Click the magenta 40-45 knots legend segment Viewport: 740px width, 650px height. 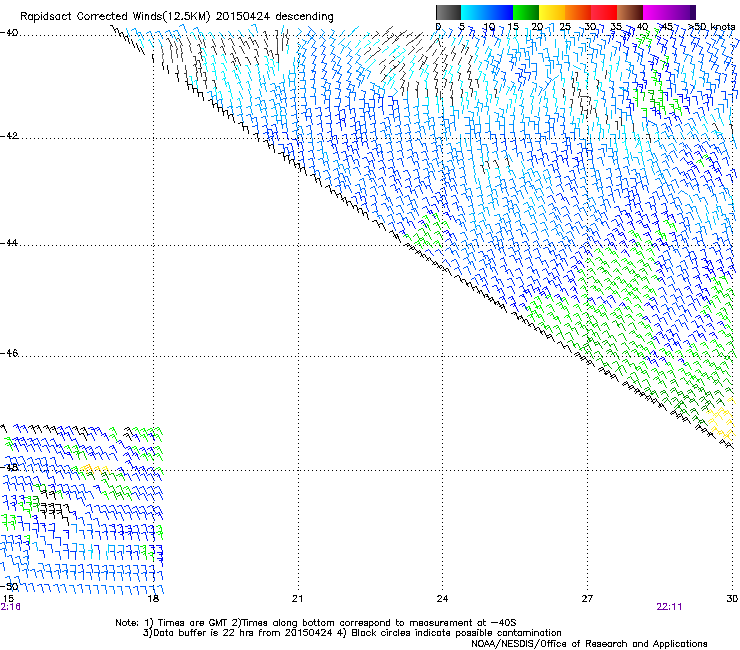(x=656, y=12)
